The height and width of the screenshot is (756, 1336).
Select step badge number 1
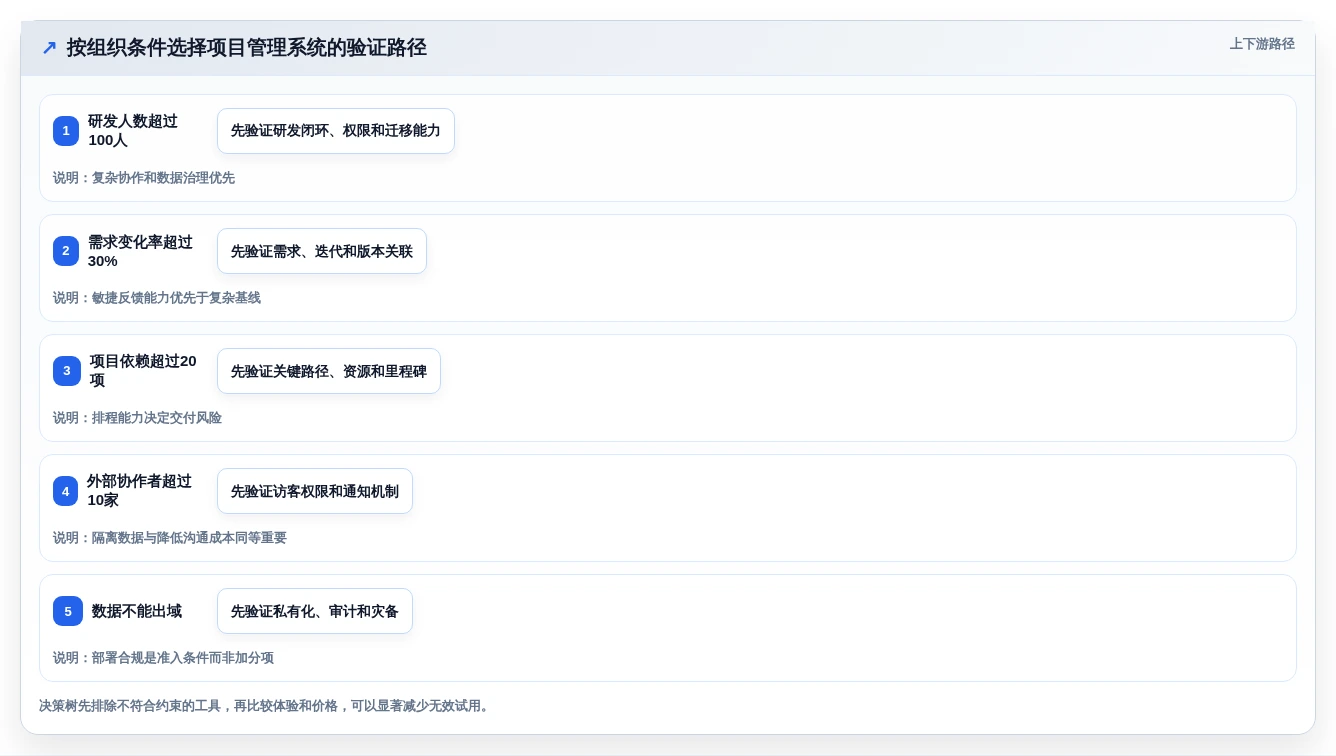coord(66,131)
